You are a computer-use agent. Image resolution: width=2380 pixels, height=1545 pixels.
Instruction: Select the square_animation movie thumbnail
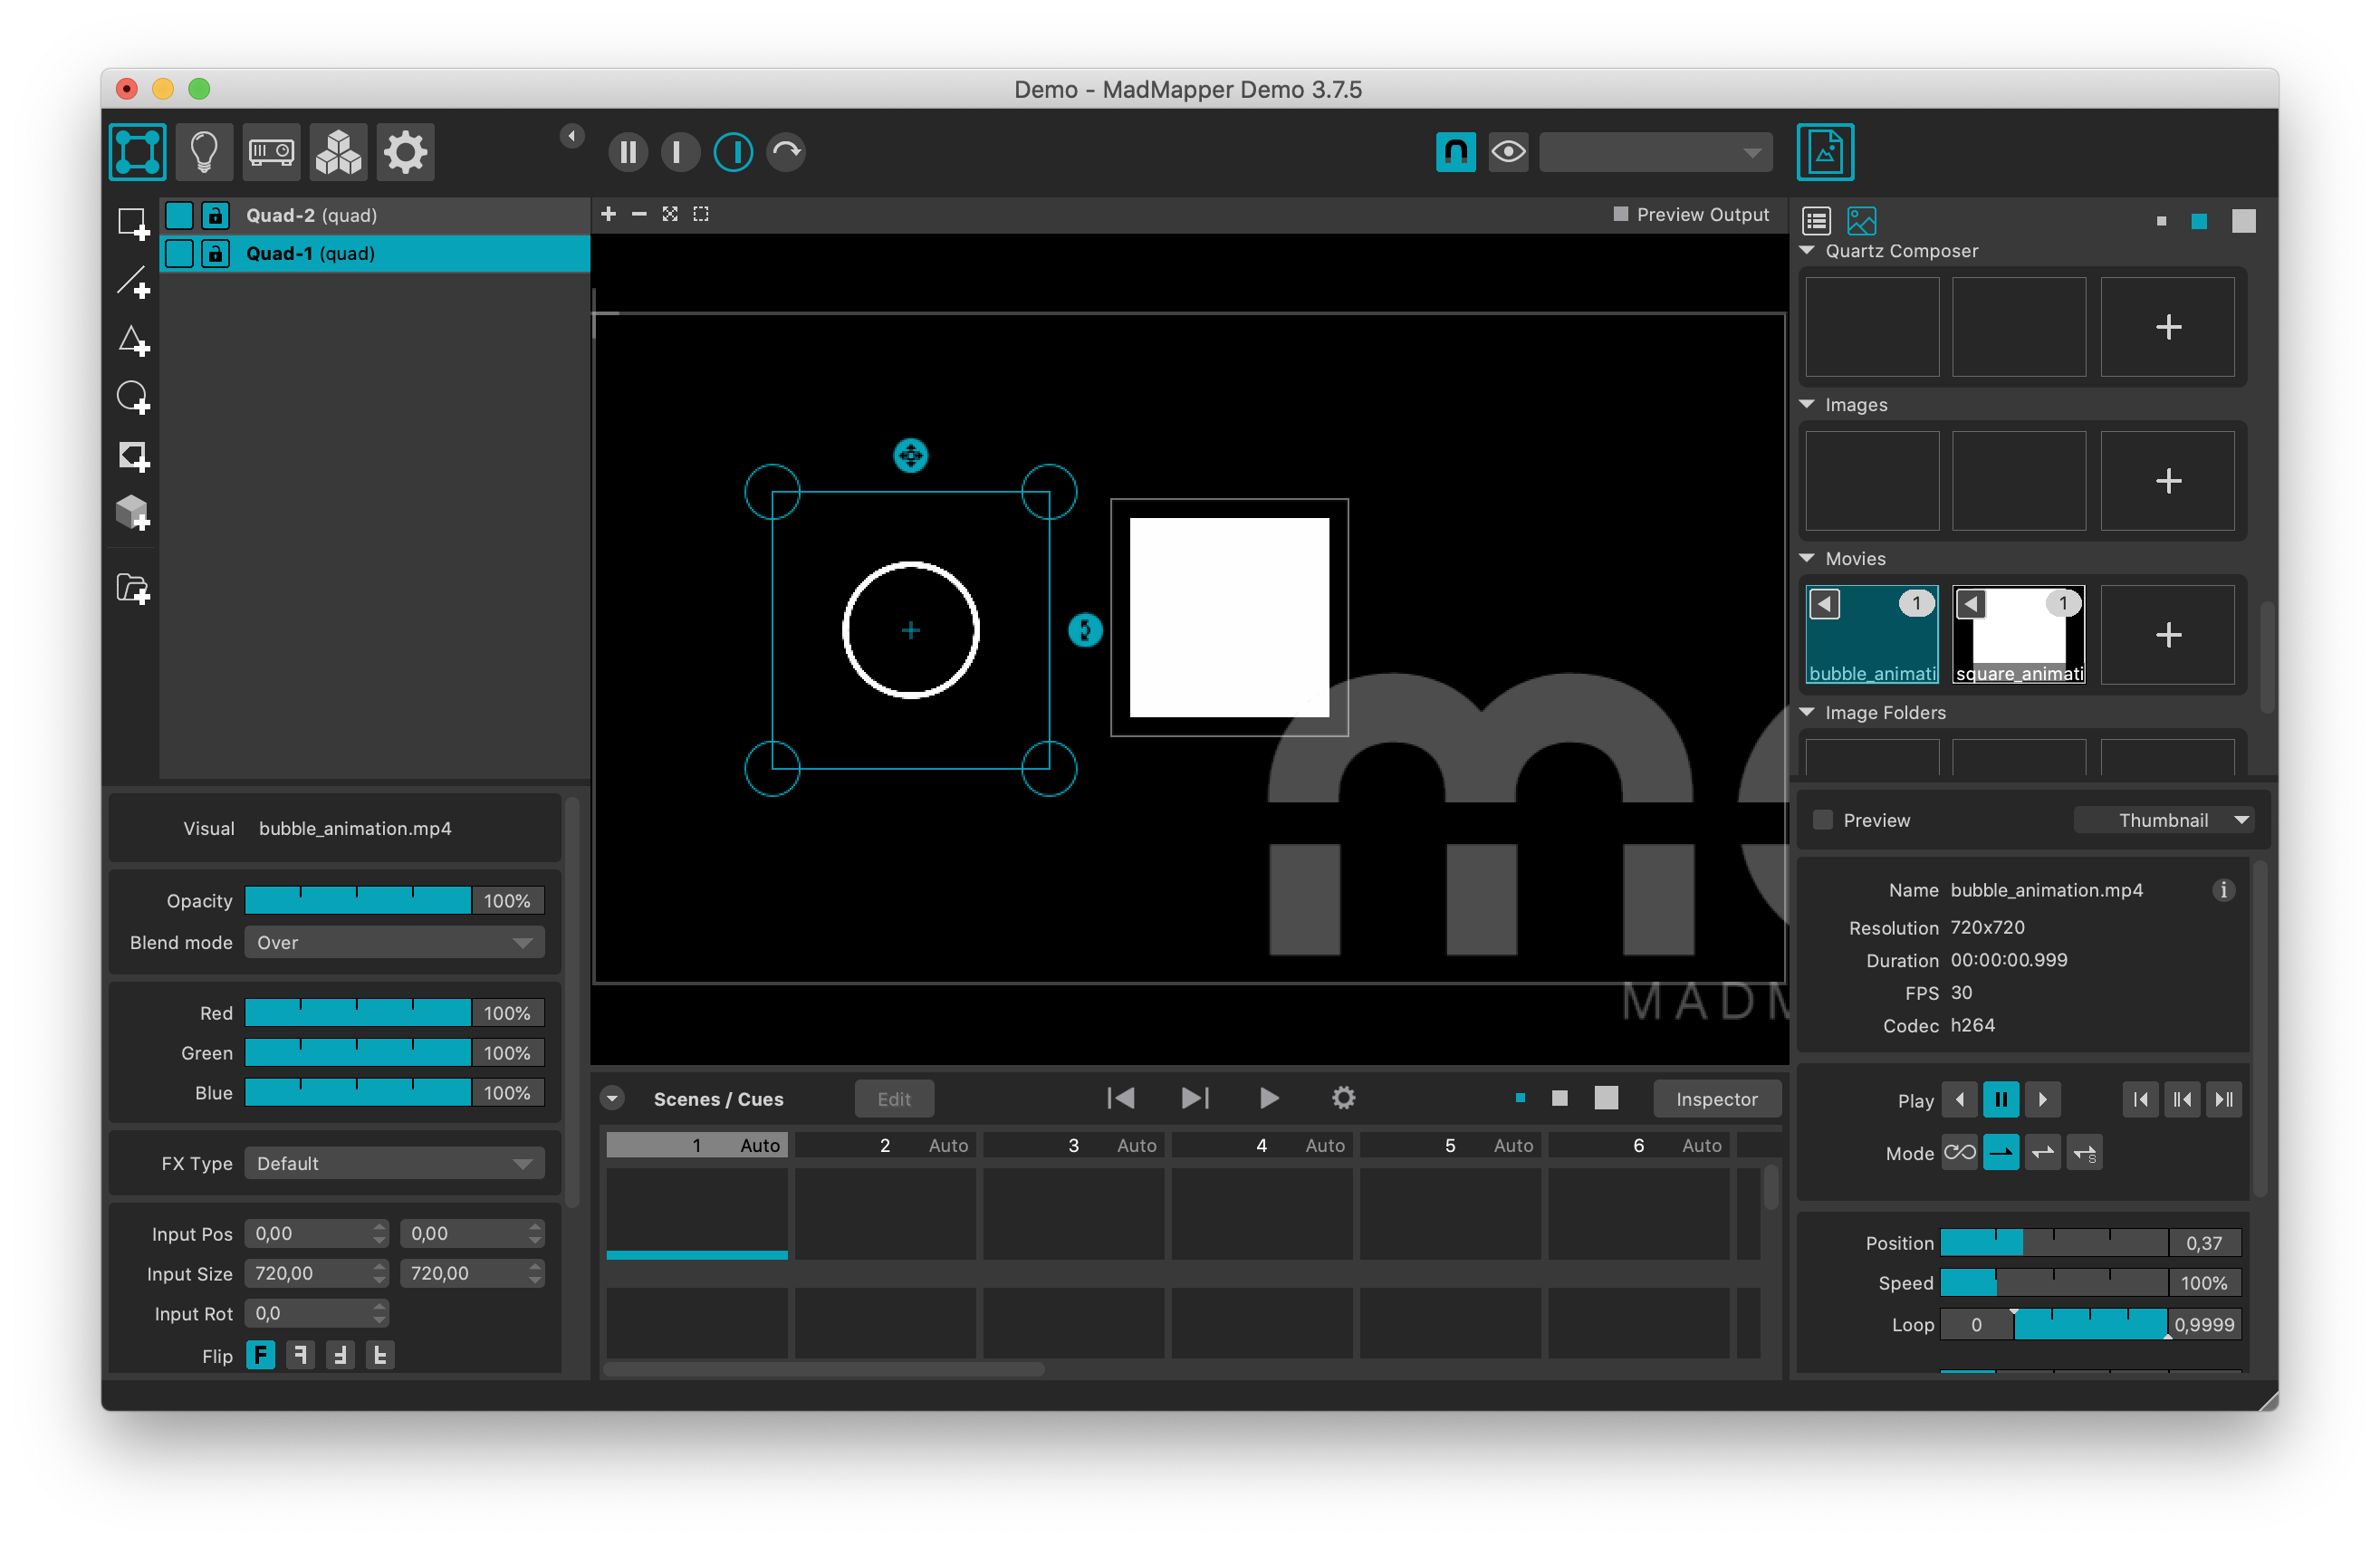2018,635
